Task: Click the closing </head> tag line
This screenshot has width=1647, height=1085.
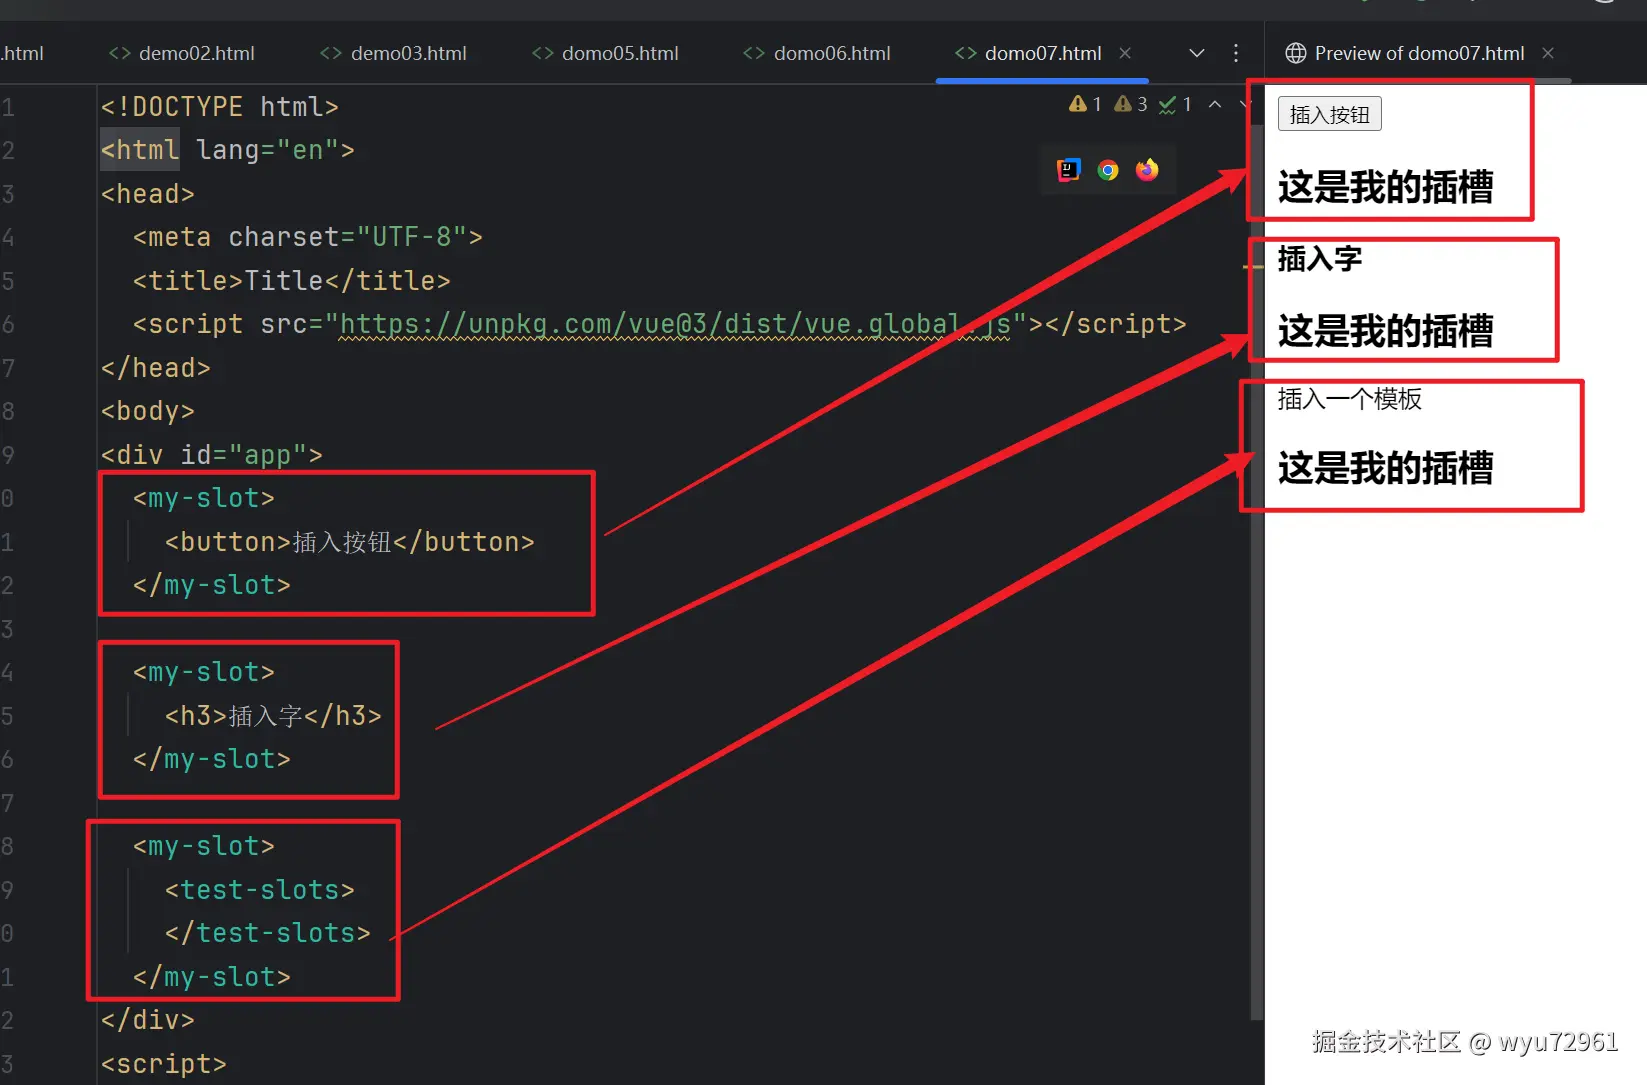Action: (156, 368)
